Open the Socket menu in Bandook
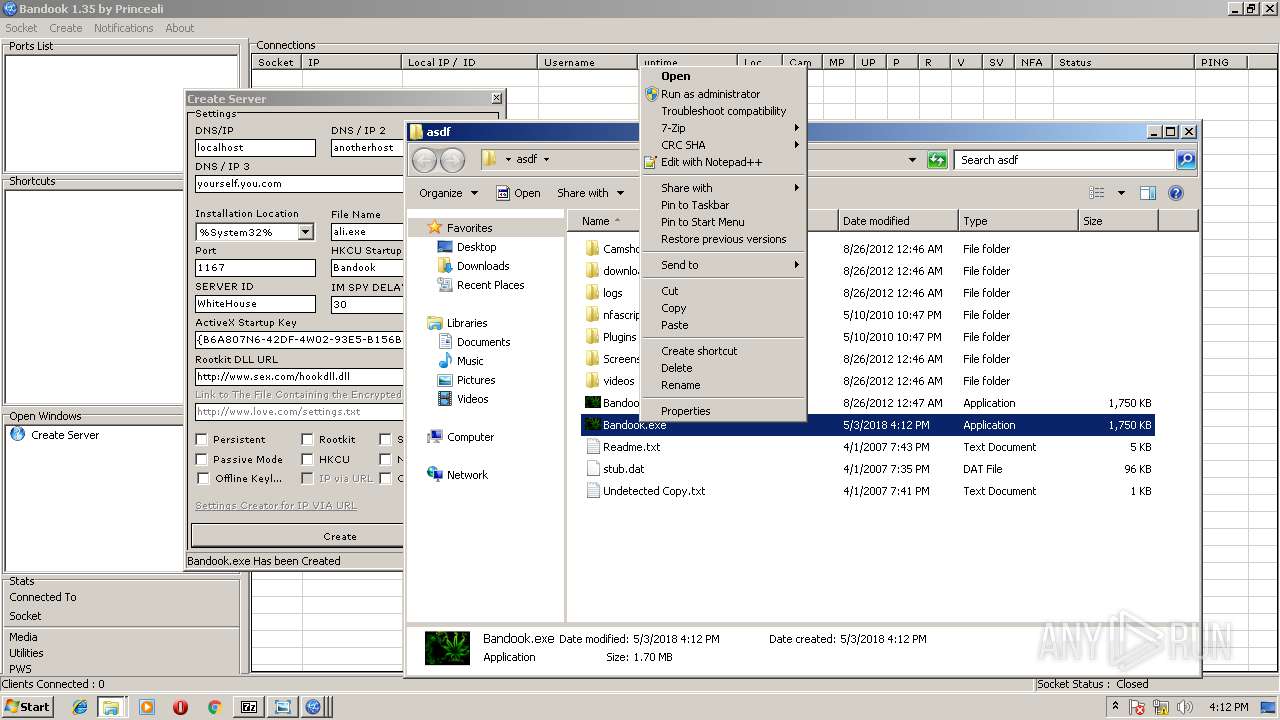Viewport: 1280px width, 720px height. tap(21, 28)
